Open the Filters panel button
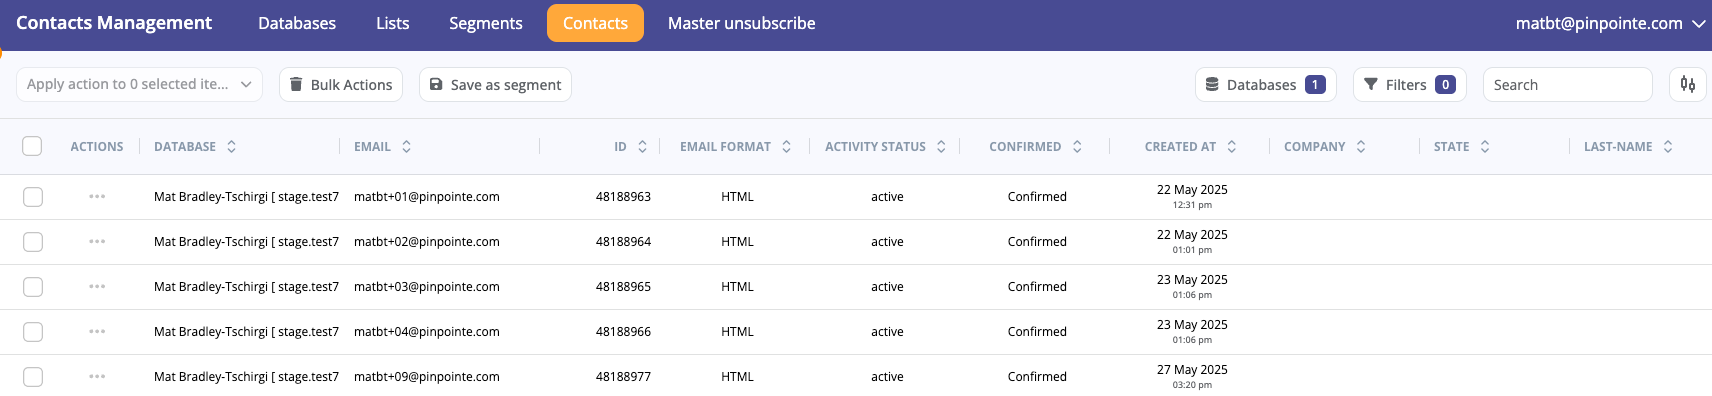1712x396 pixels. click(x=1409, y=85)
